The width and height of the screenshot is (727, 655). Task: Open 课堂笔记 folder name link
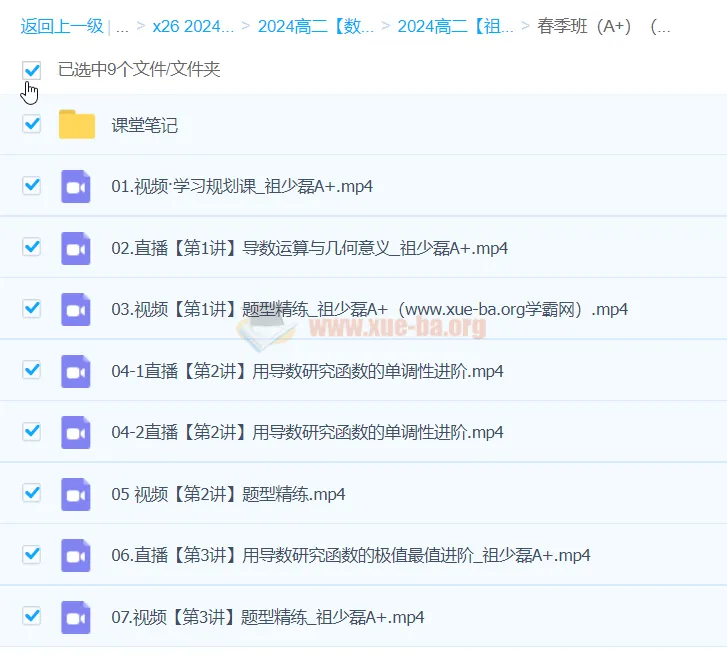[145, 125]
